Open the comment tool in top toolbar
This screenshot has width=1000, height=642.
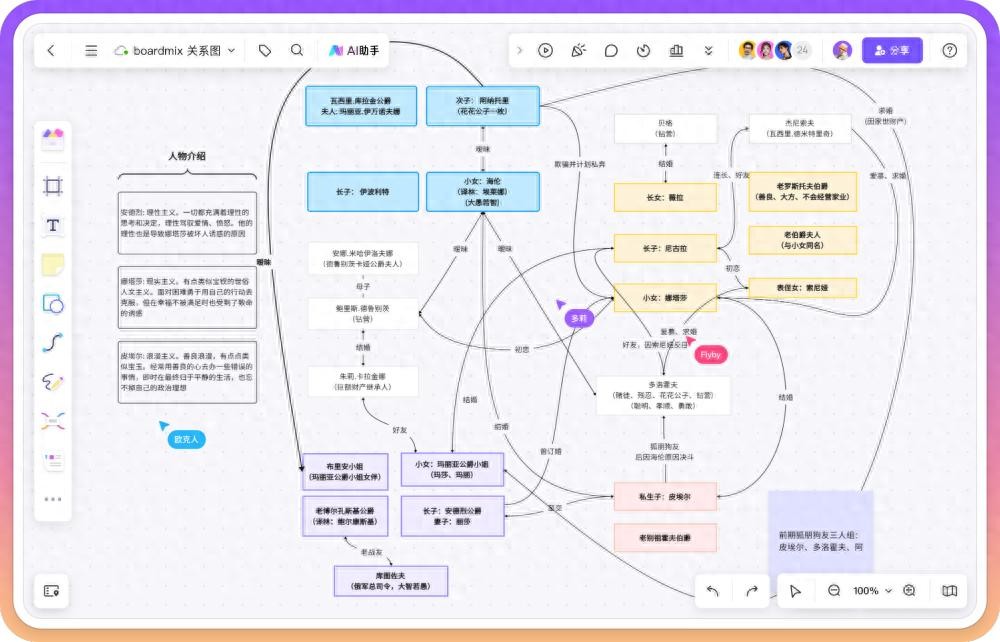(x=611, y=50)
